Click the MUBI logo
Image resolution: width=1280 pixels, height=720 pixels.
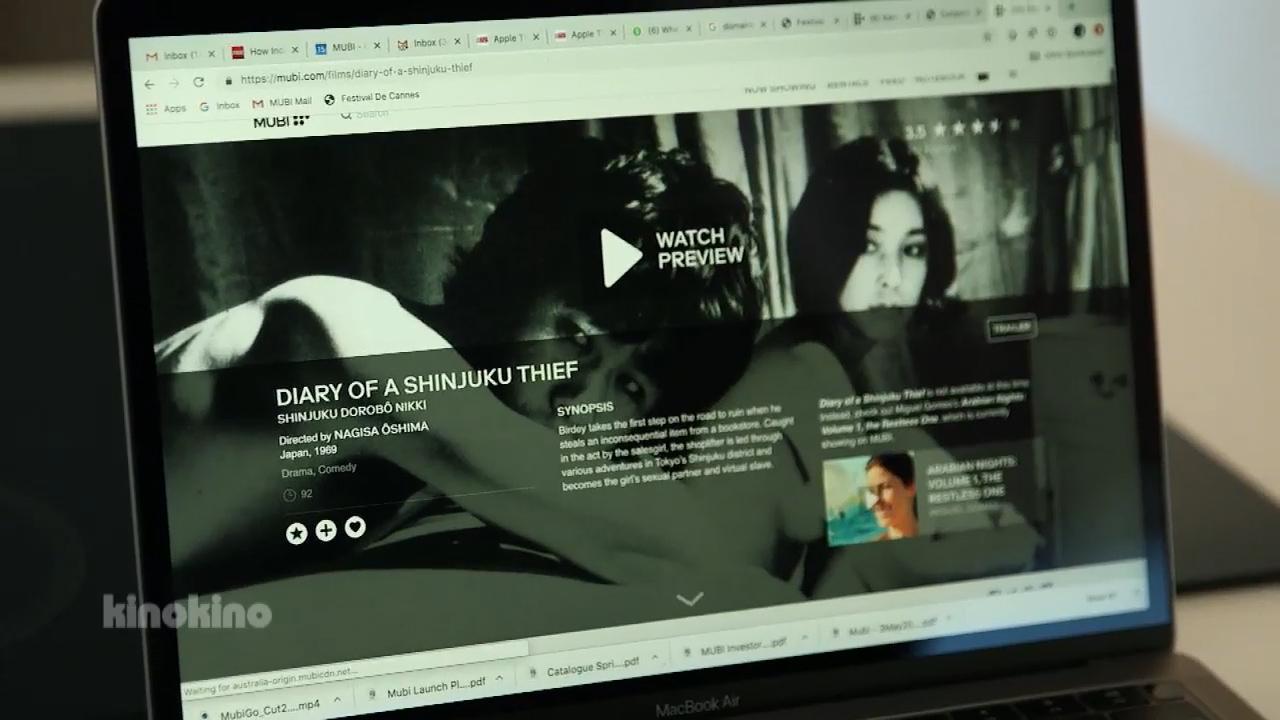click(x=280, y=121)
